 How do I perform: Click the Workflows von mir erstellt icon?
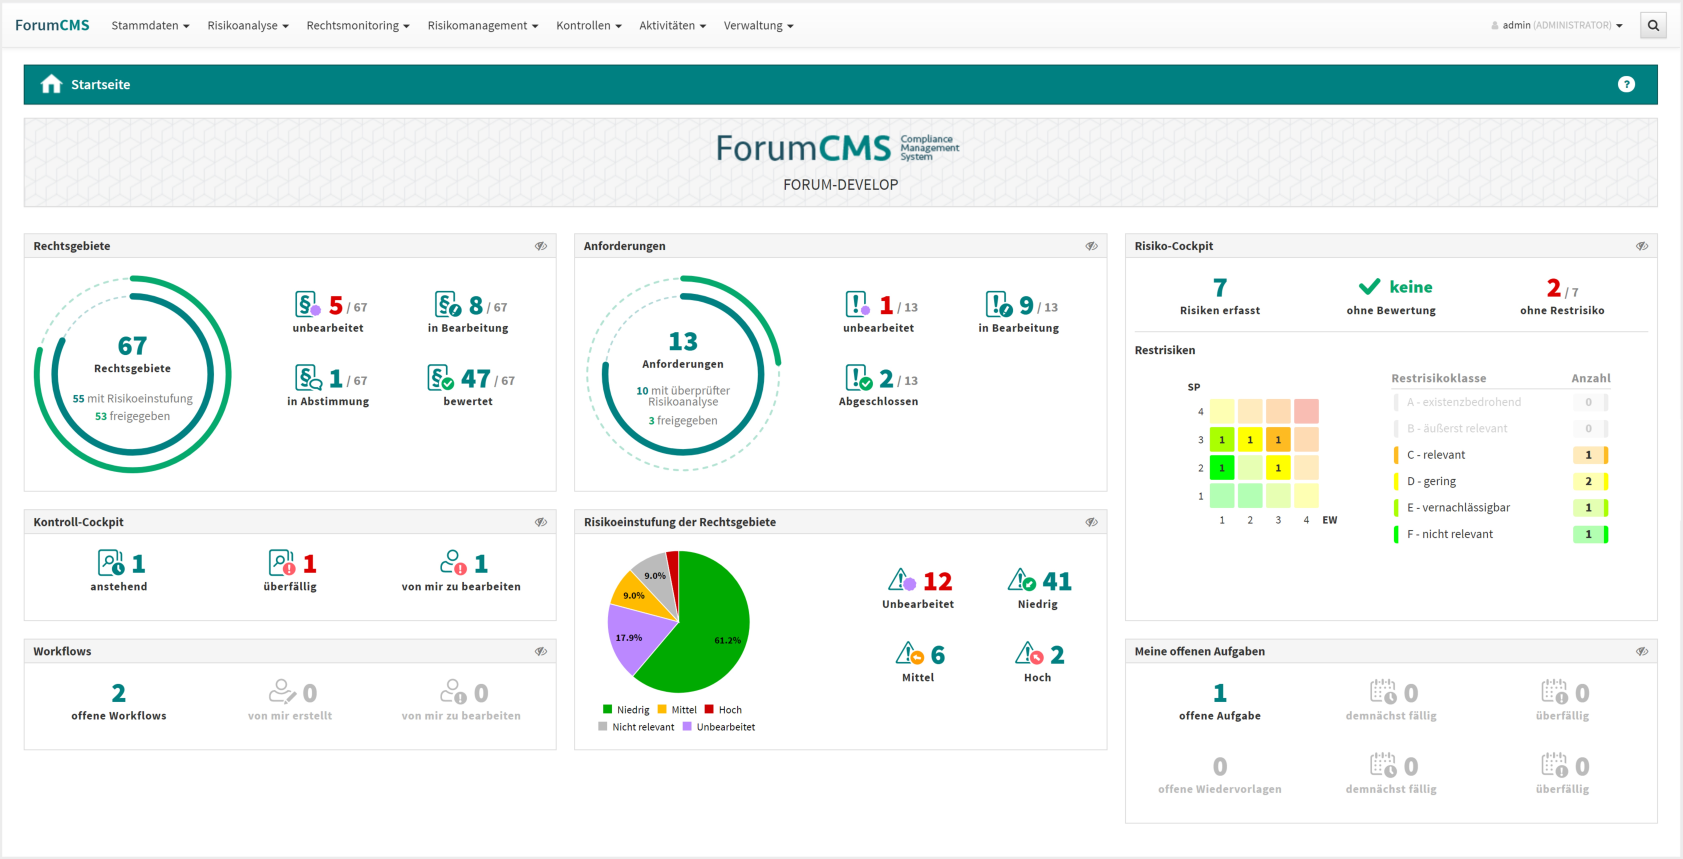pyautogui.click(x=282, y=692)
